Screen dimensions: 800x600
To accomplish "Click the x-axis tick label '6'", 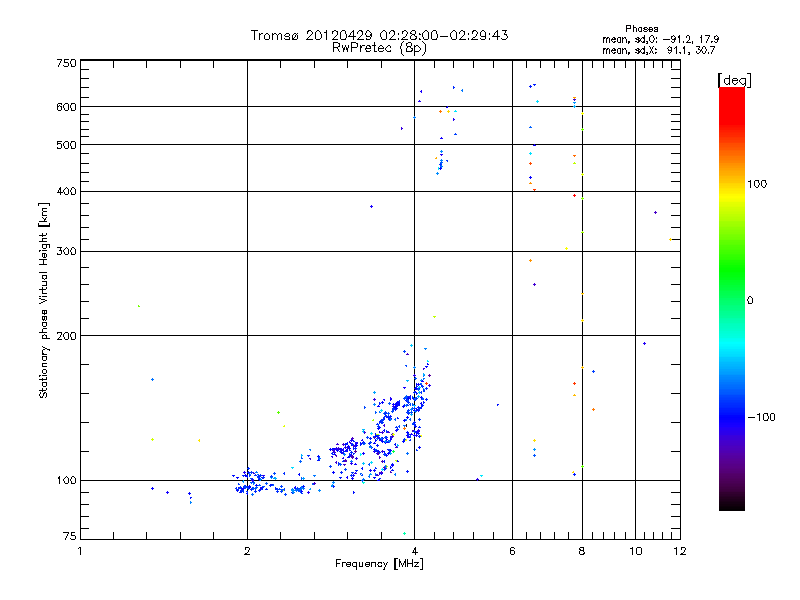I will pos(512,551).
